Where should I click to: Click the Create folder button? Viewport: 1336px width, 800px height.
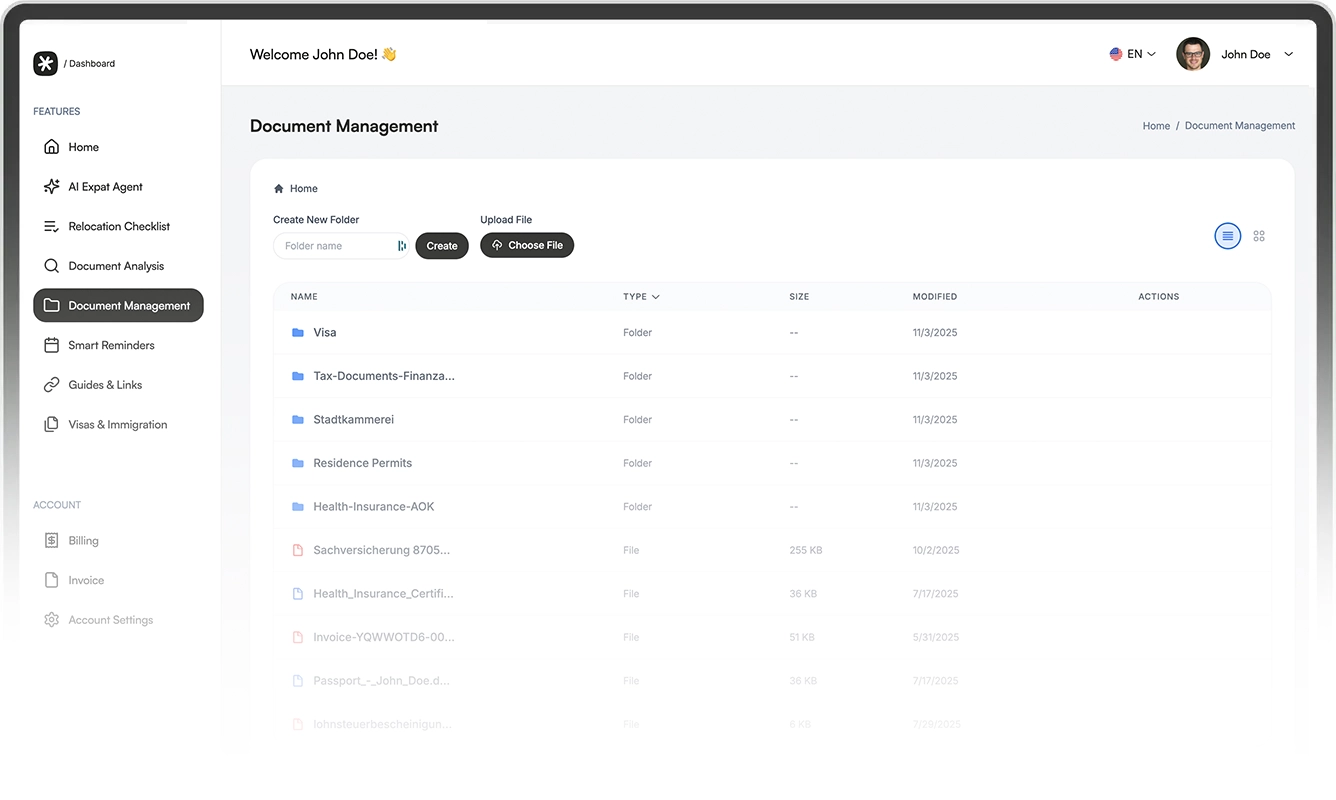point(442,246)
